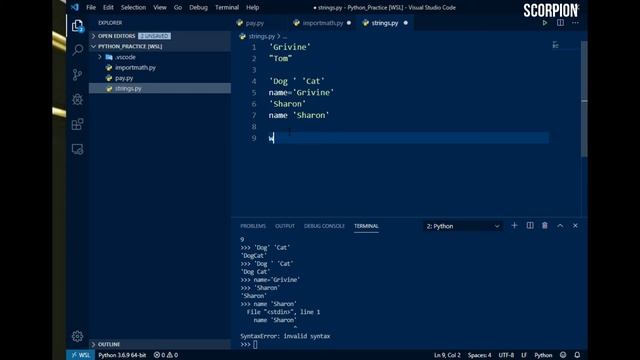Click line 7 text name 'Sharon'
Viewport: 640px width, 360px height.
pyautogui.click(x=299, y=116)
